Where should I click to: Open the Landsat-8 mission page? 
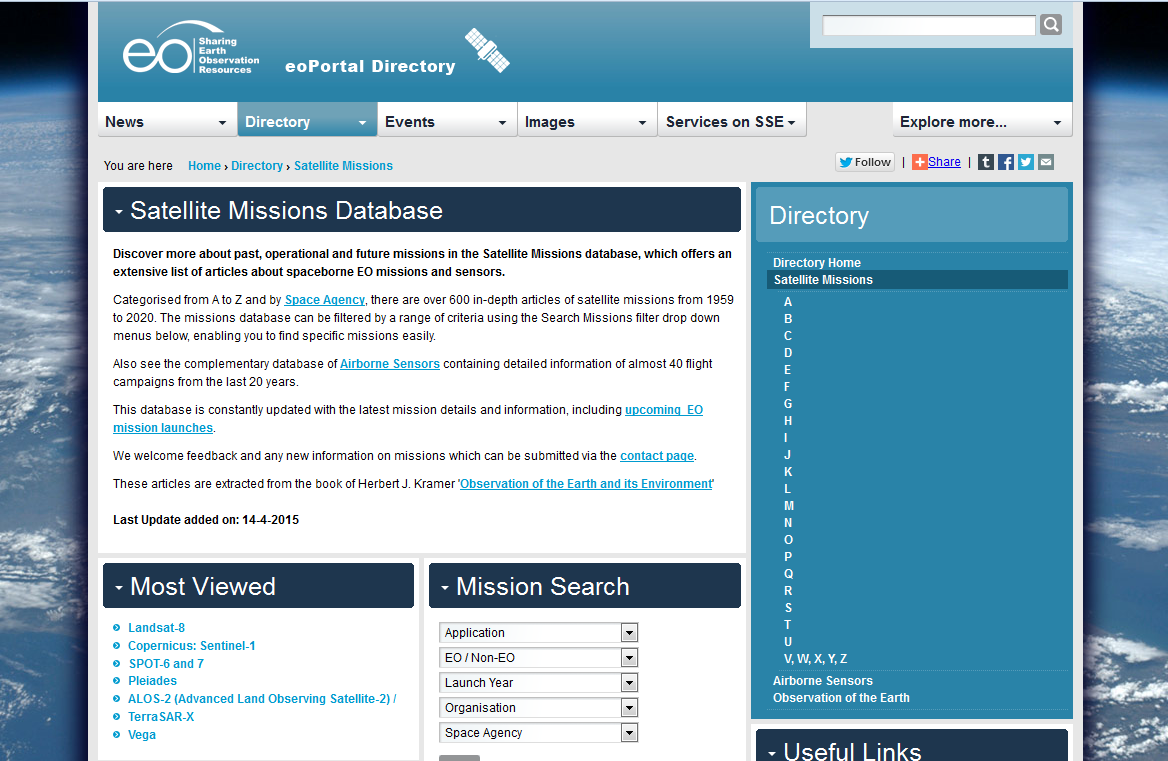pyautogui.click(x=156, y=627)
